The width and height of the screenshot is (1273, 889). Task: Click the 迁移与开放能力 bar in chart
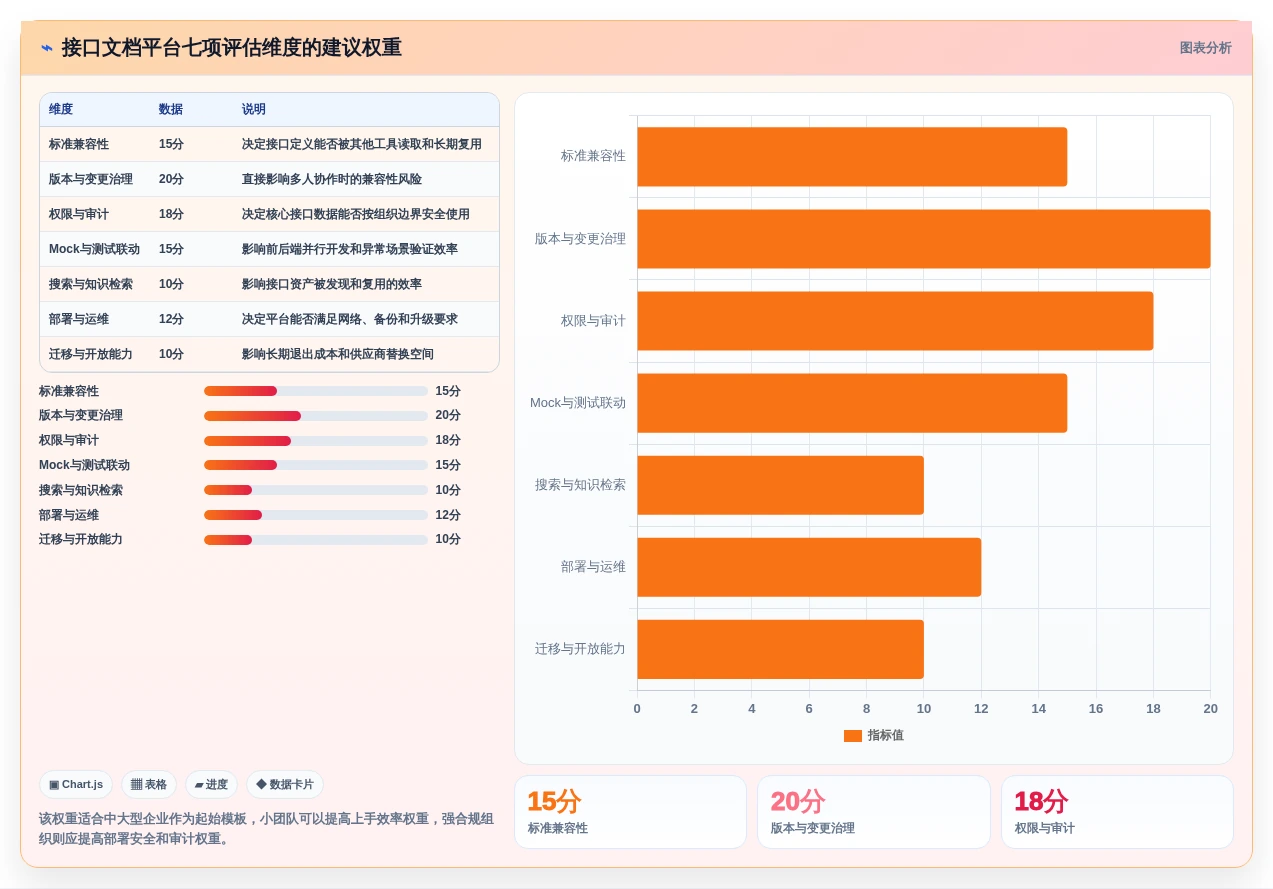[780, 649]
